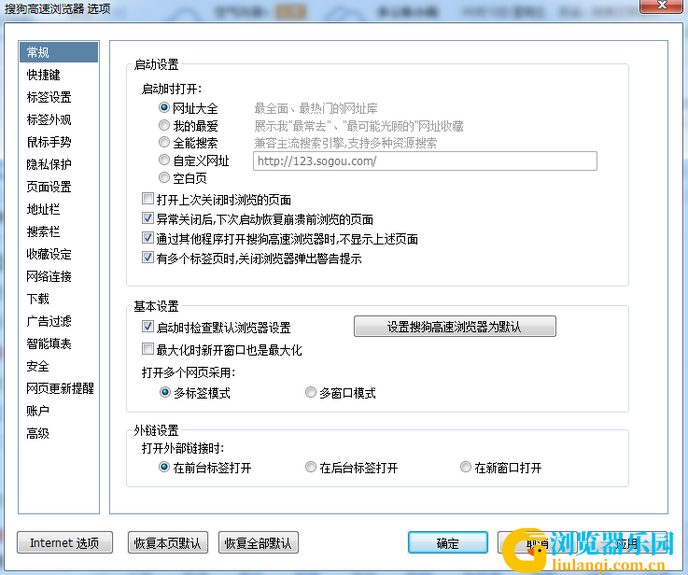The width and height of the screenshot is (688, 575).
Task: Select 多标签模式 radio option
Action: pos(165,392)
